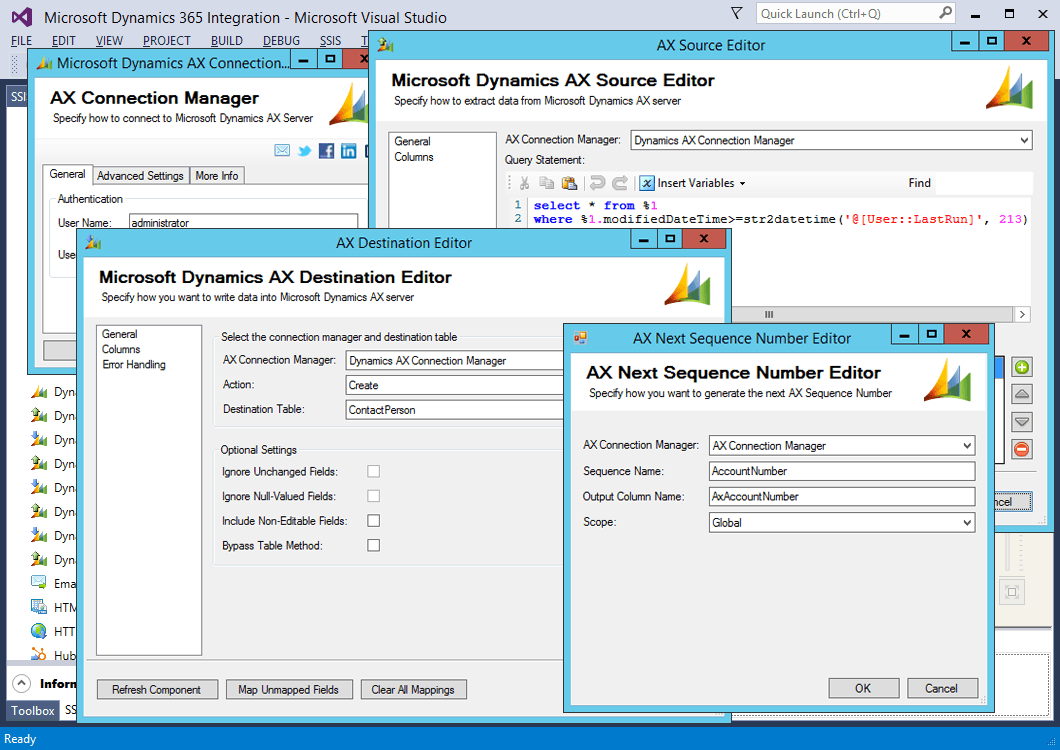Click the Refresh Component button
The image size is (1060, 750).
click(x=157, y=690)
